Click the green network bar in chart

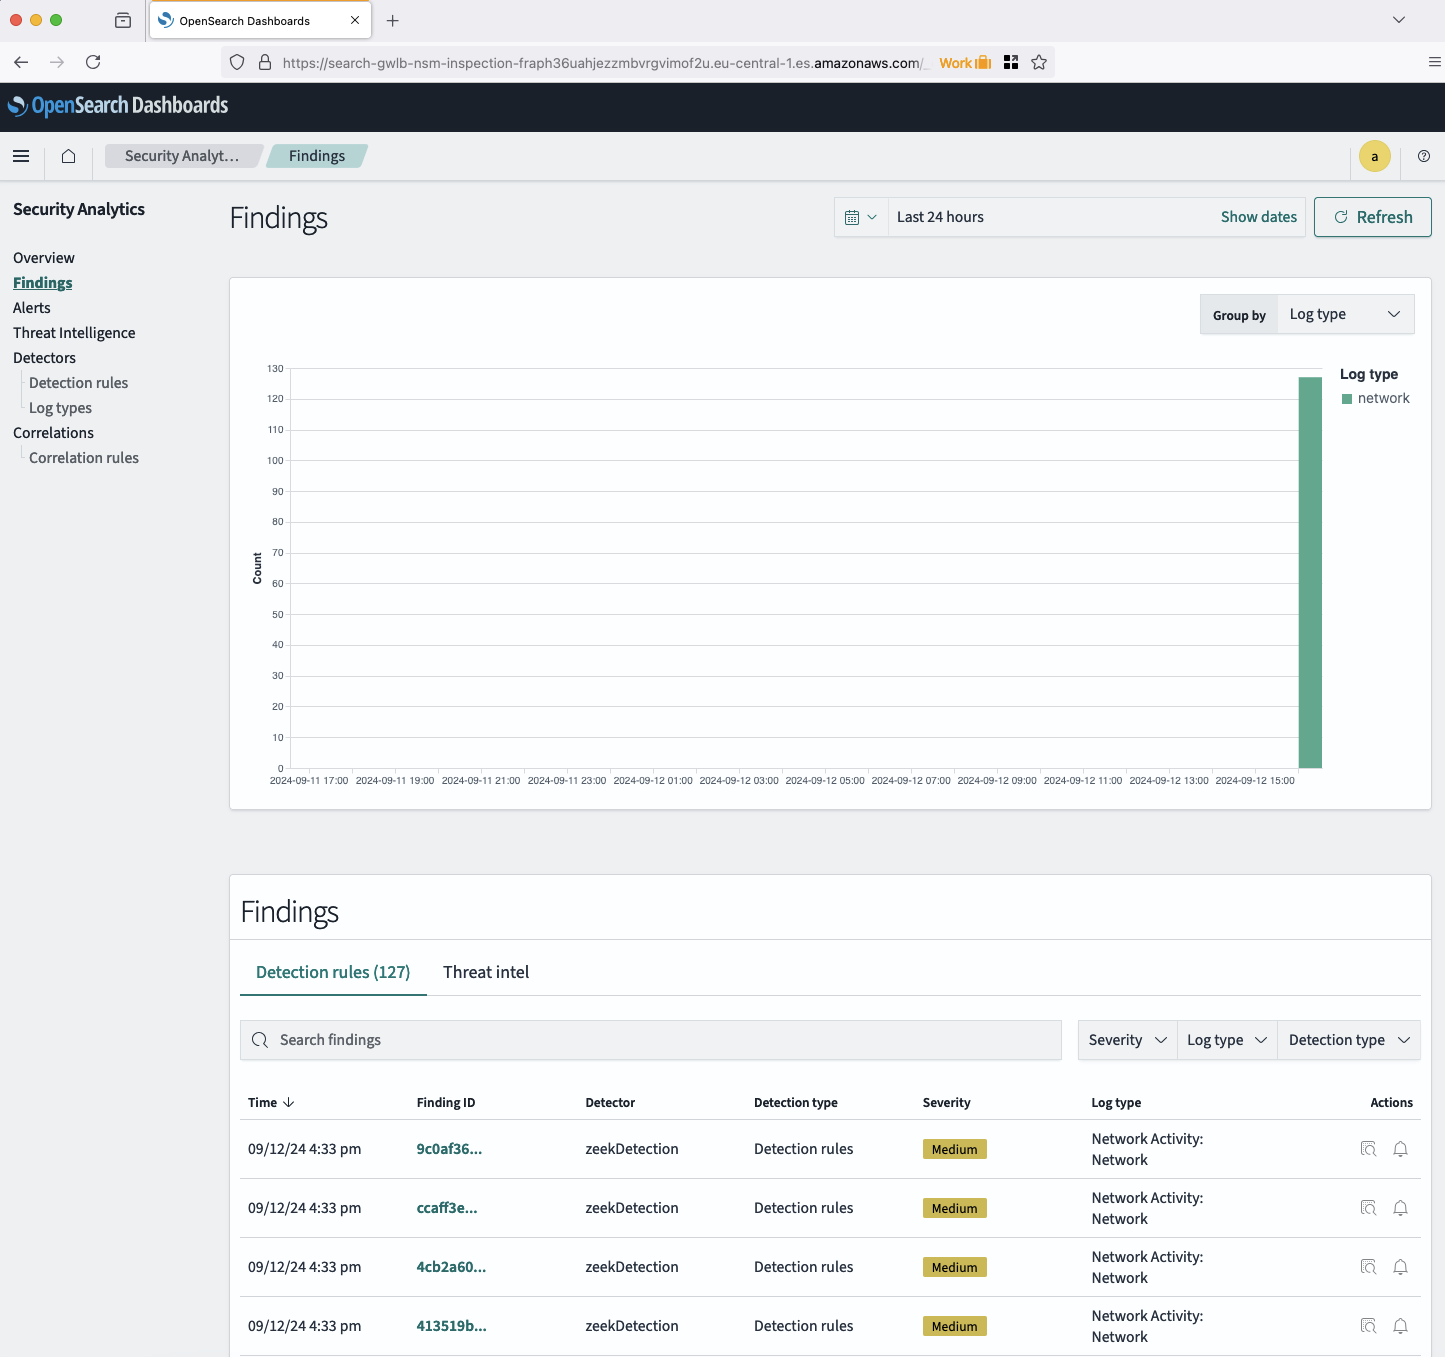[1309, 572]
